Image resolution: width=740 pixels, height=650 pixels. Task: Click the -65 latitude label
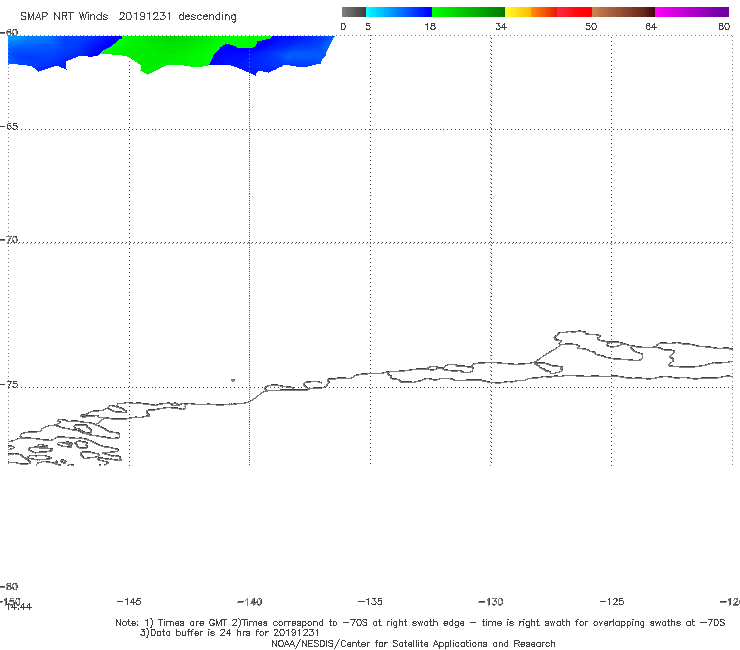pyautogui.click(x=9, y=127)
